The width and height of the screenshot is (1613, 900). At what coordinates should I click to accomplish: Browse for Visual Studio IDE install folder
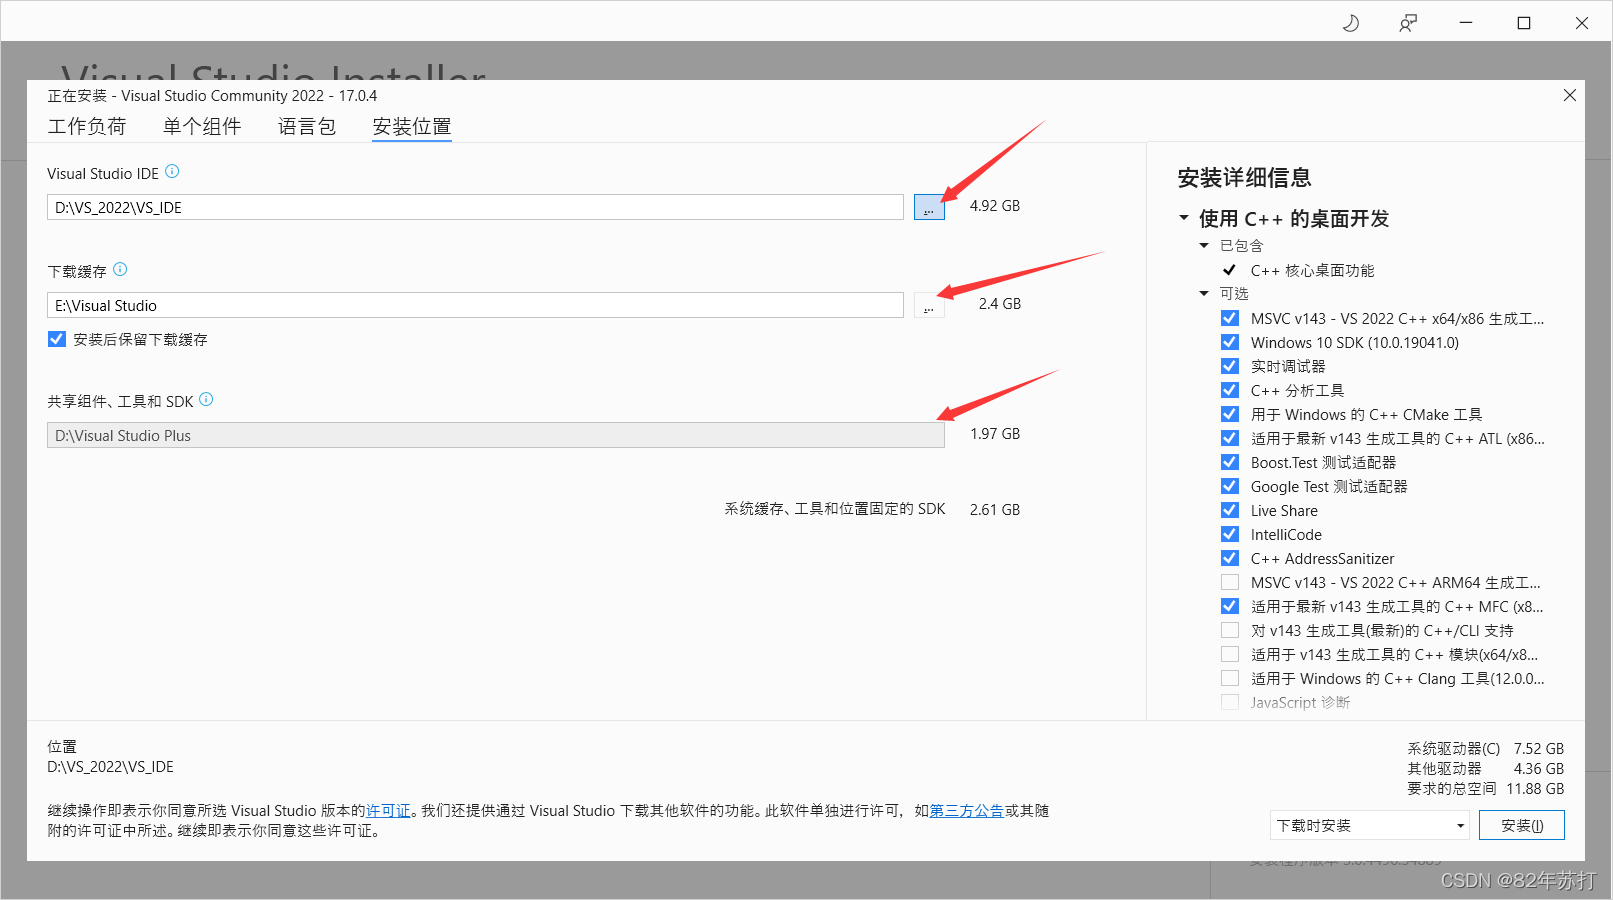point(929,207)
